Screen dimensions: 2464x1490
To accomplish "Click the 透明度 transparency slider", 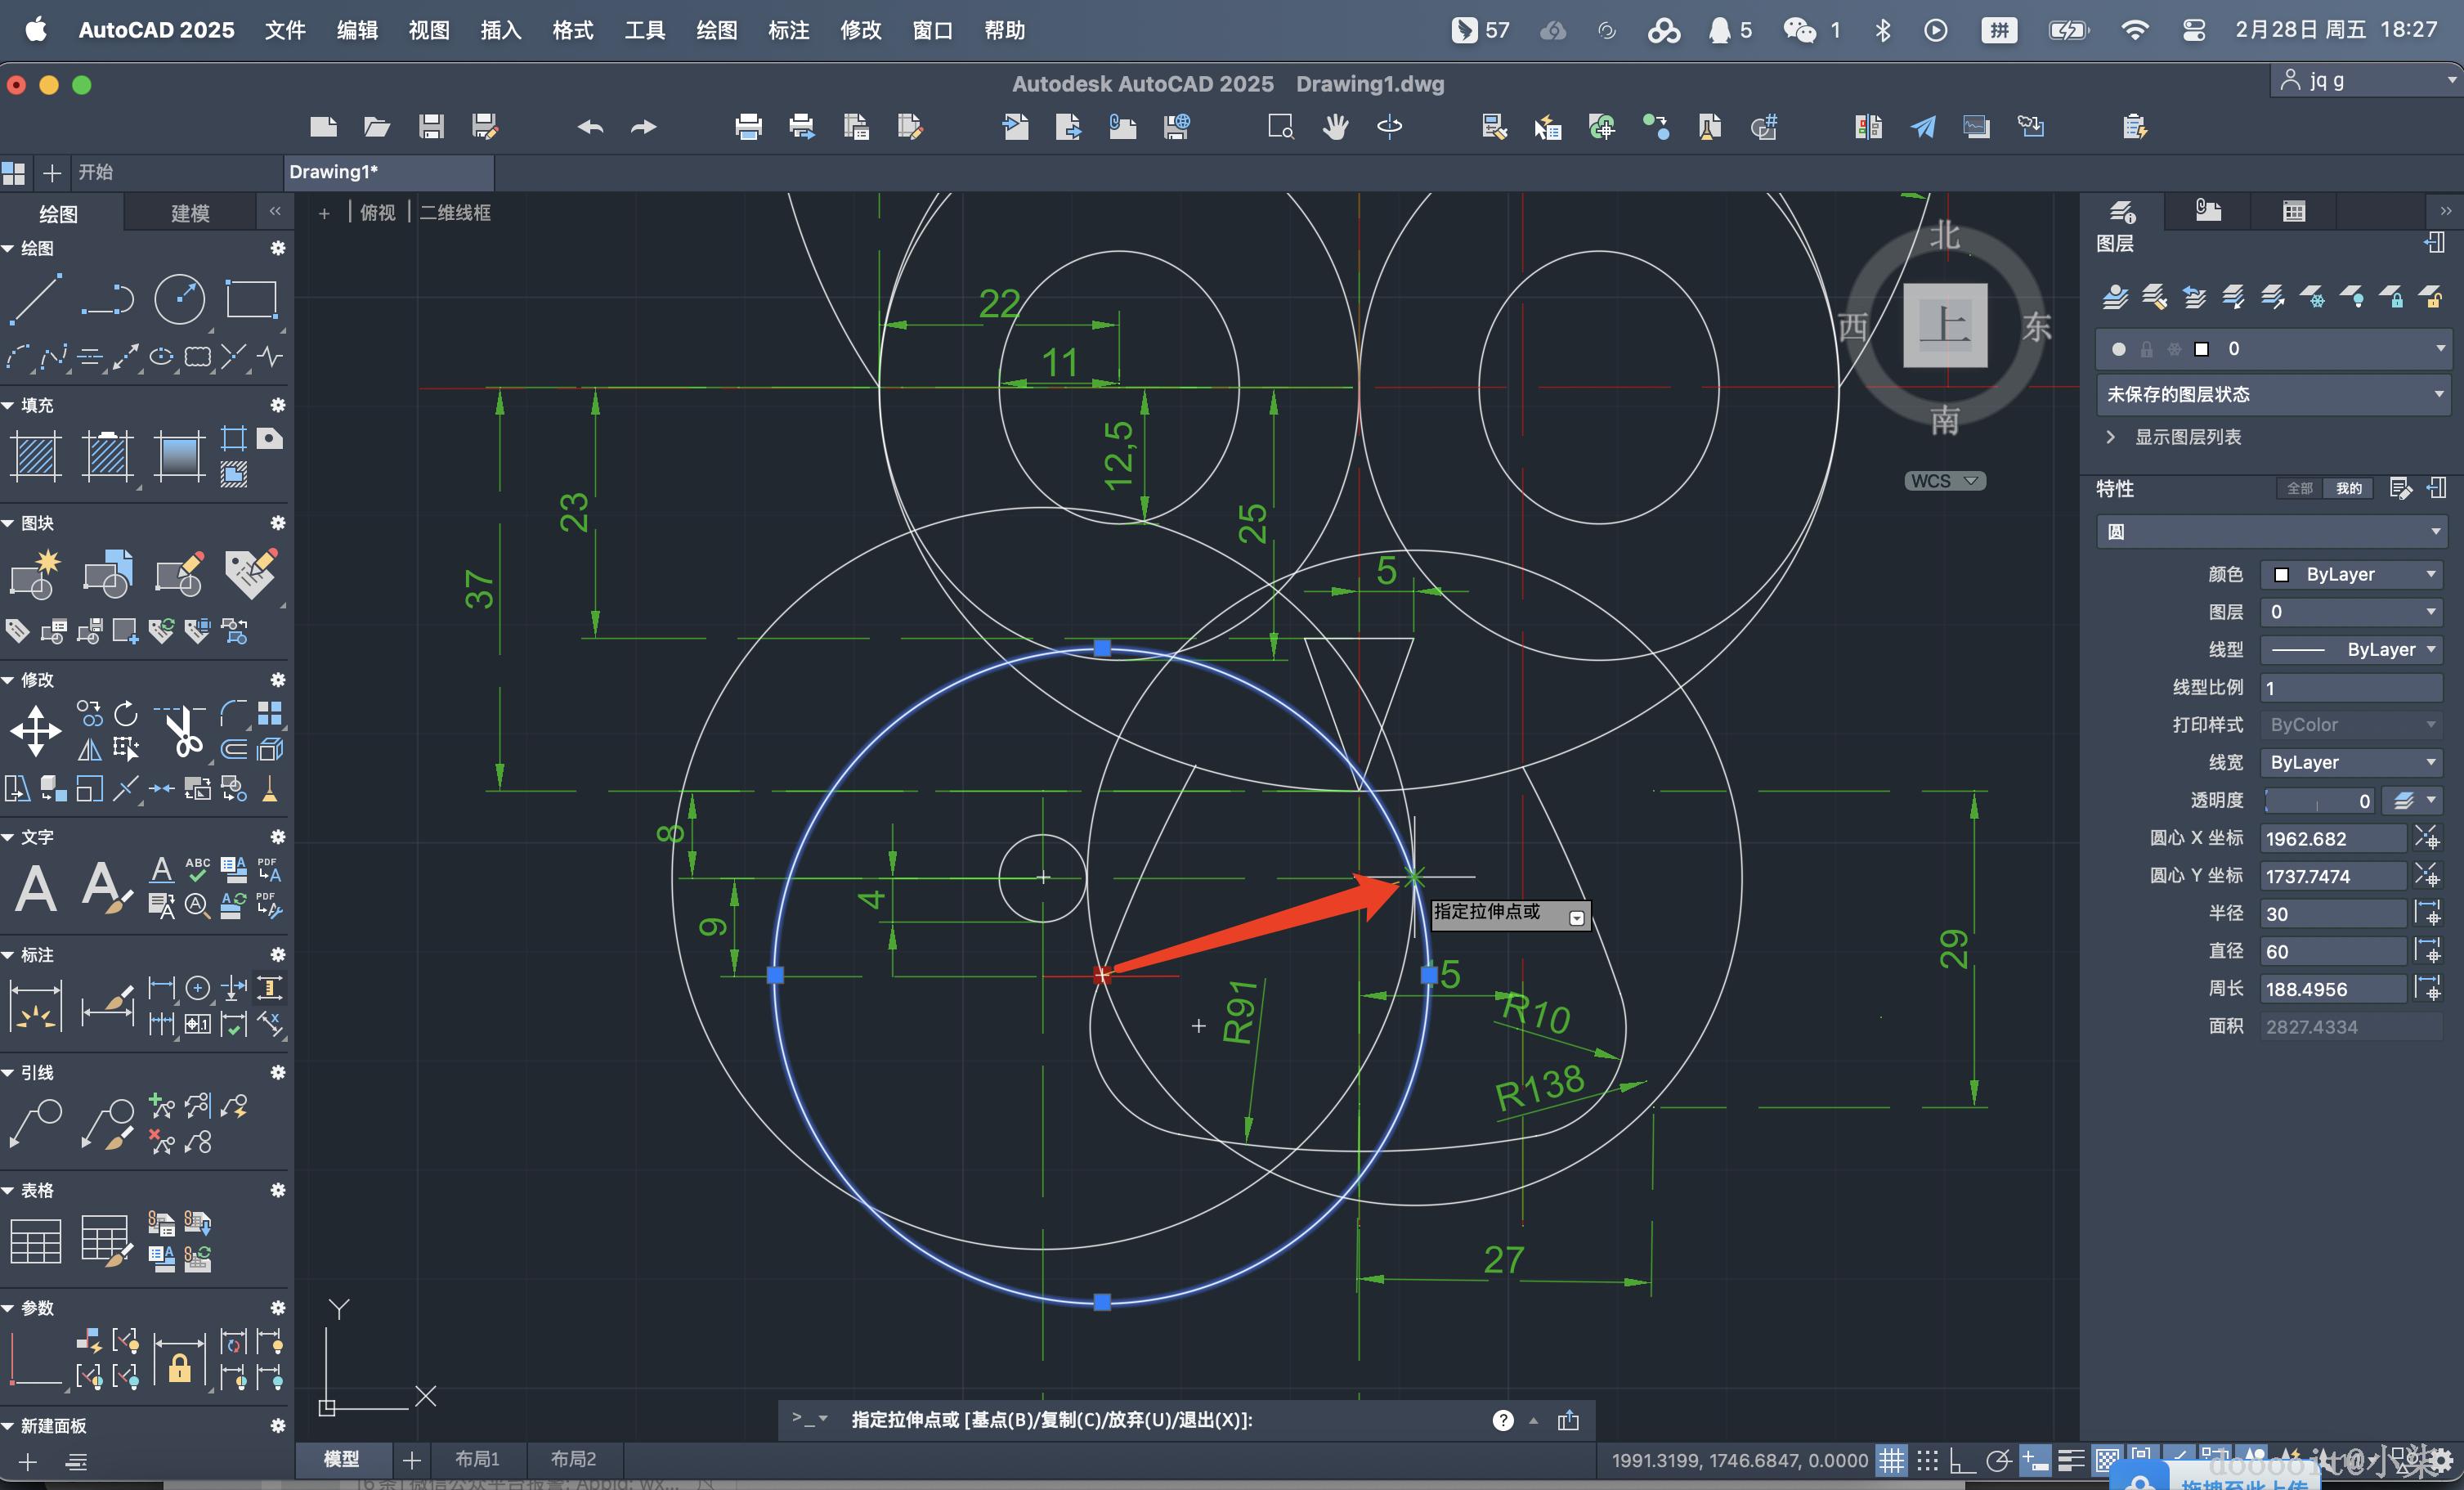I will [2316, 801].
